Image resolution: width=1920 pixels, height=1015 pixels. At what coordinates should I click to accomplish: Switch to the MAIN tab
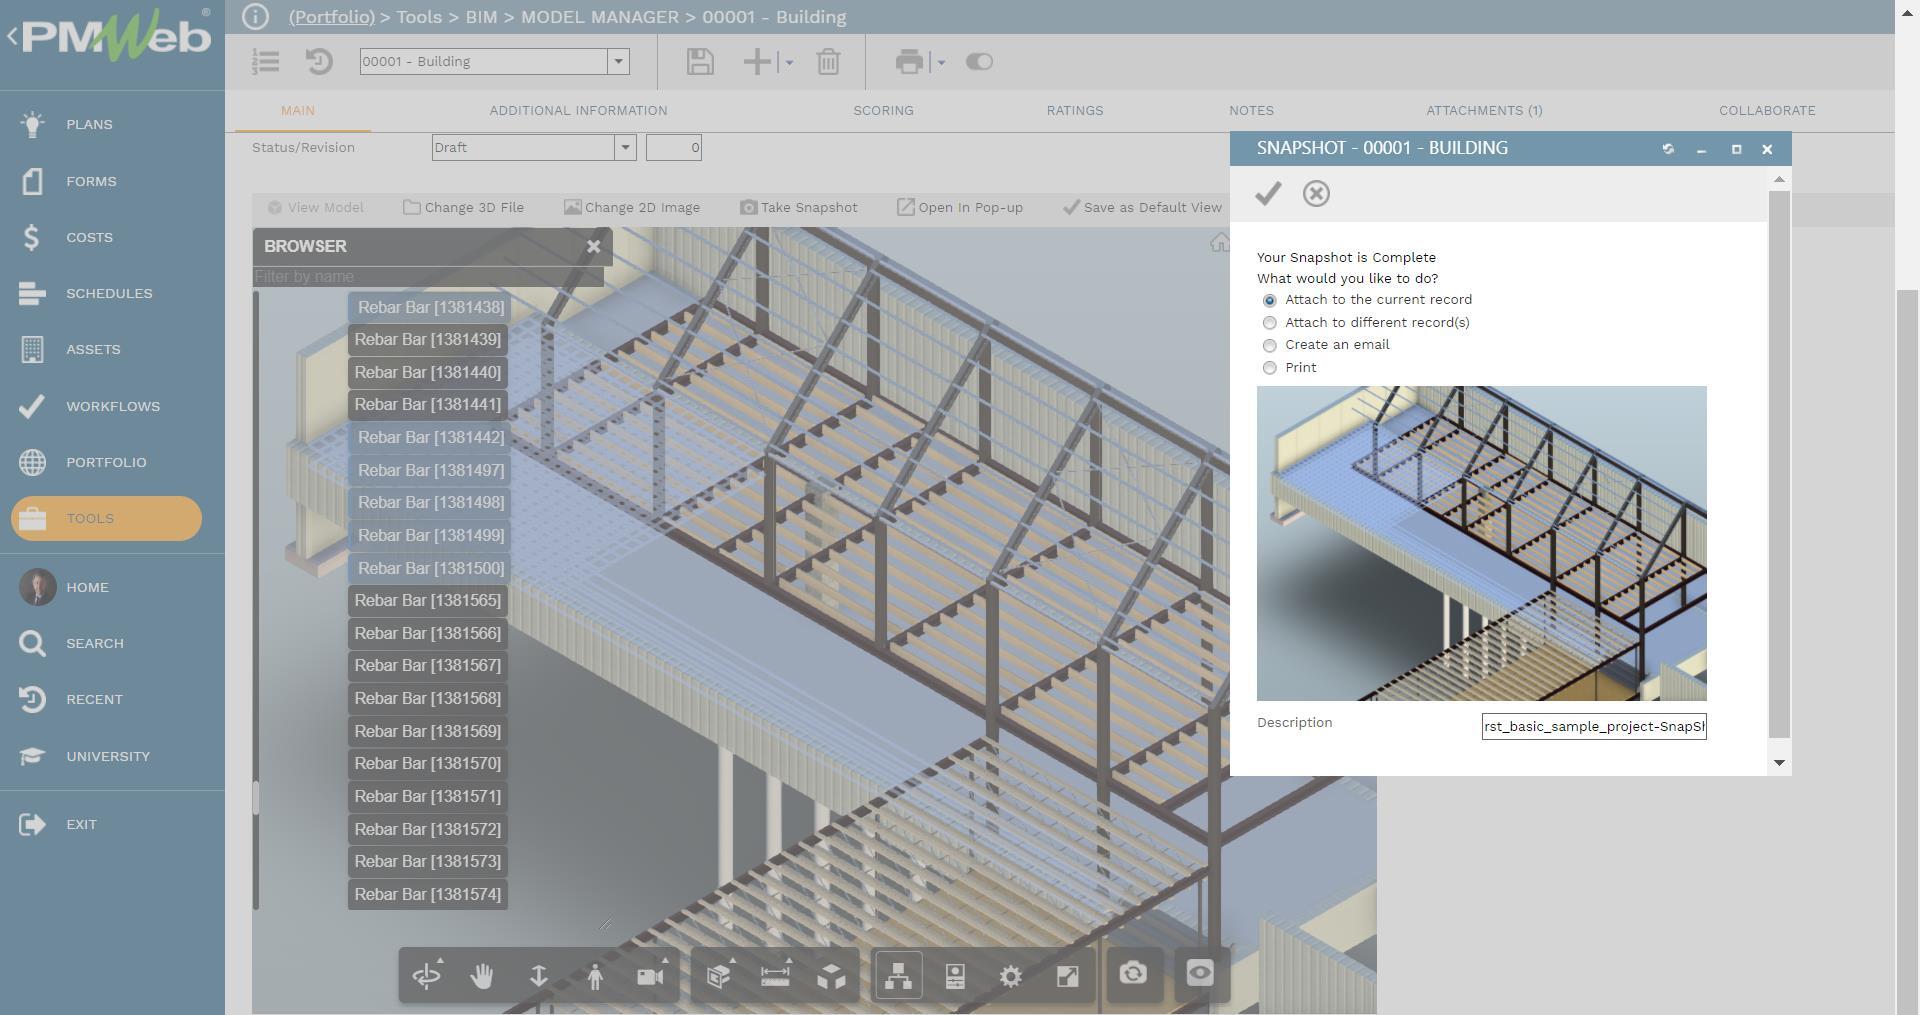[x=298, y=111]
